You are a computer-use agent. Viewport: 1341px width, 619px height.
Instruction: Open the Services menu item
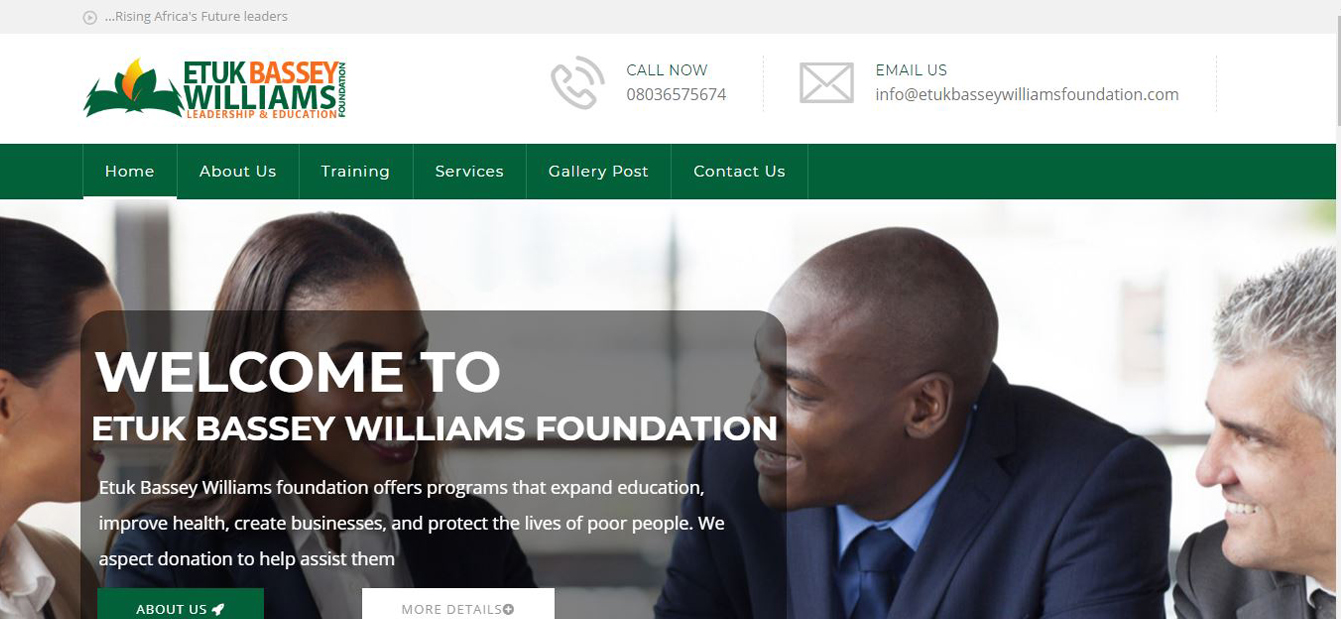tap(469, 171)
